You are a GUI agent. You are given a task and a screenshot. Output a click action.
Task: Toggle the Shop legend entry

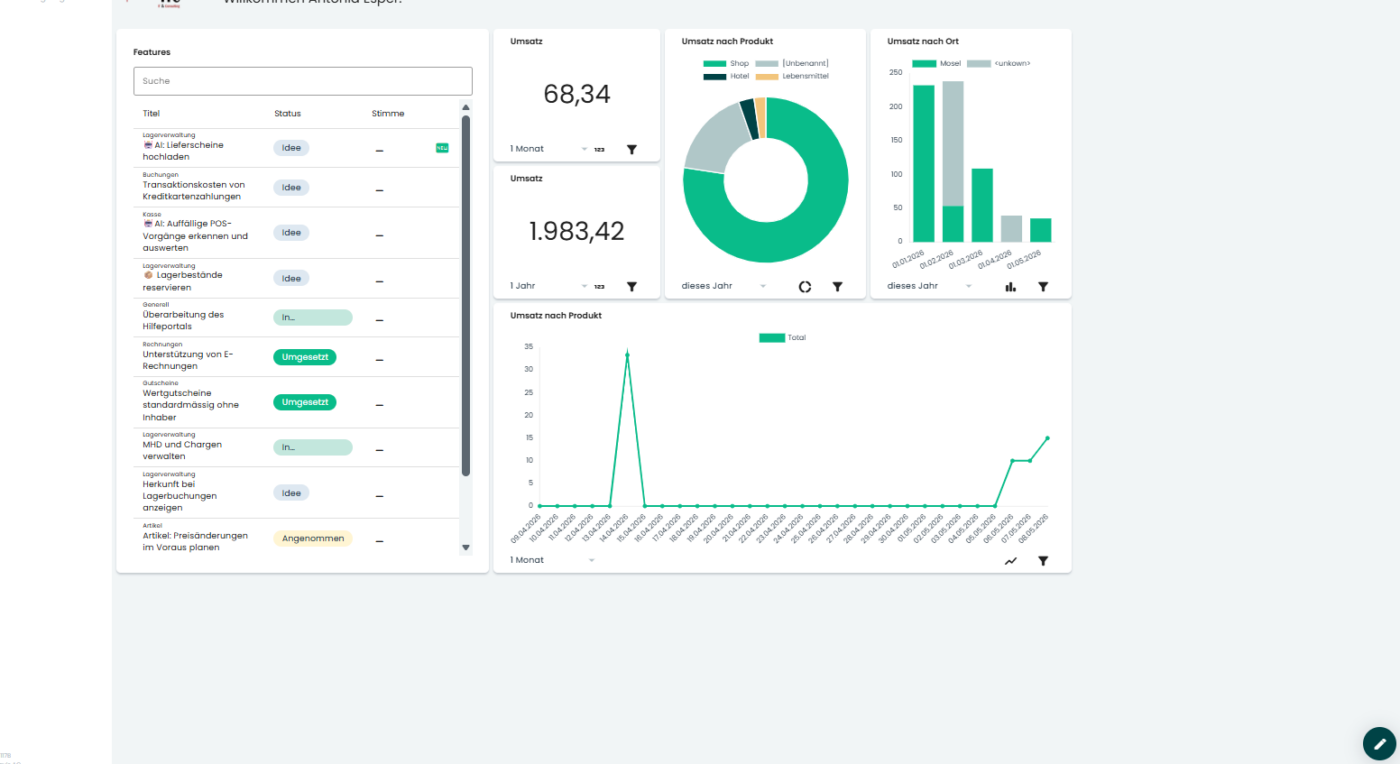726,64
